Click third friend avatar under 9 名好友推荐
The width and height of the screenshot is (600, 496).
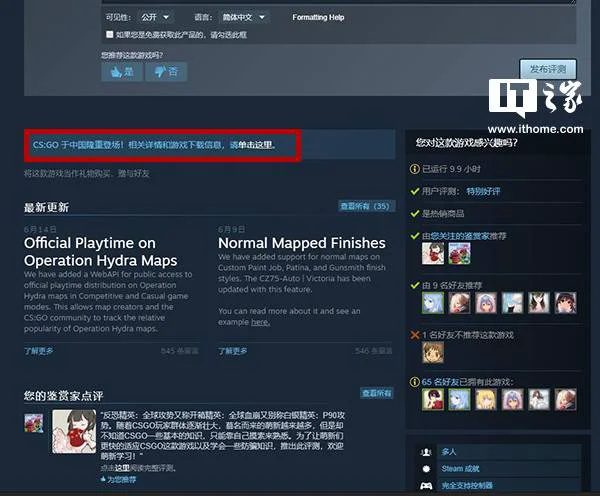486,303
